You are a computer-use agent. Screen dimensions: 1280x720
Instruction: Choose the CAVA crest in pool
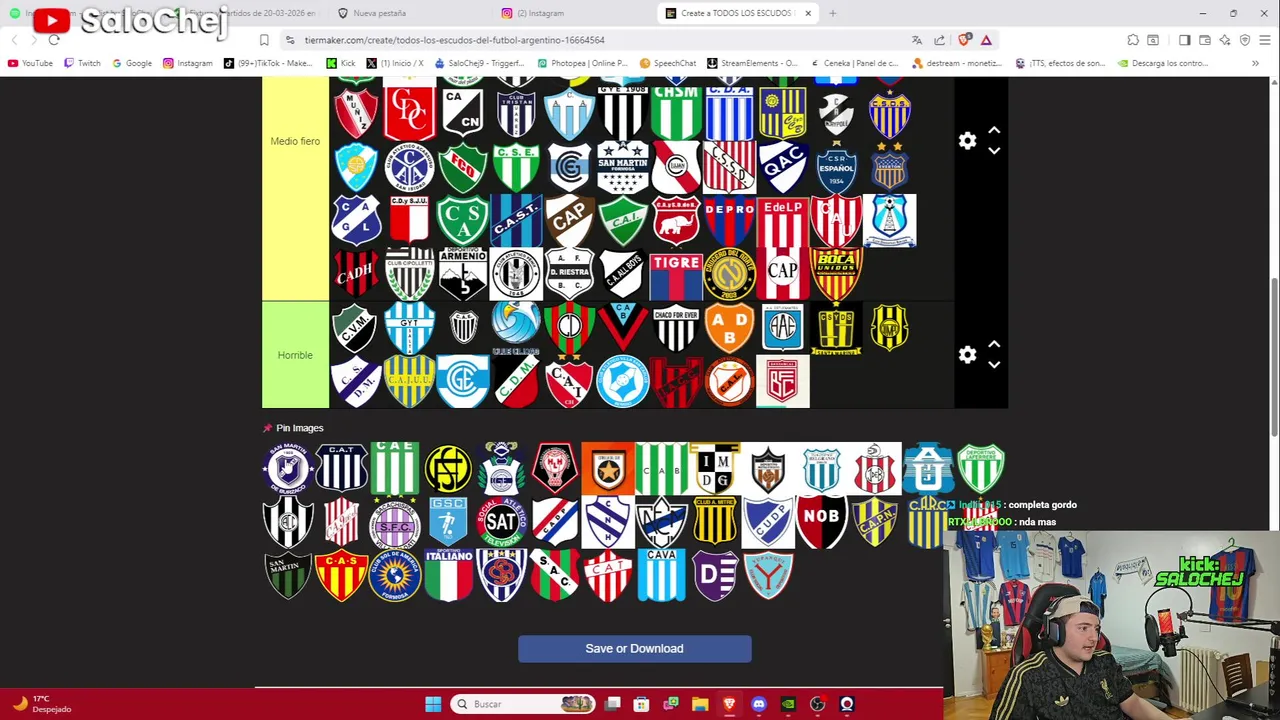pos(661,575)
